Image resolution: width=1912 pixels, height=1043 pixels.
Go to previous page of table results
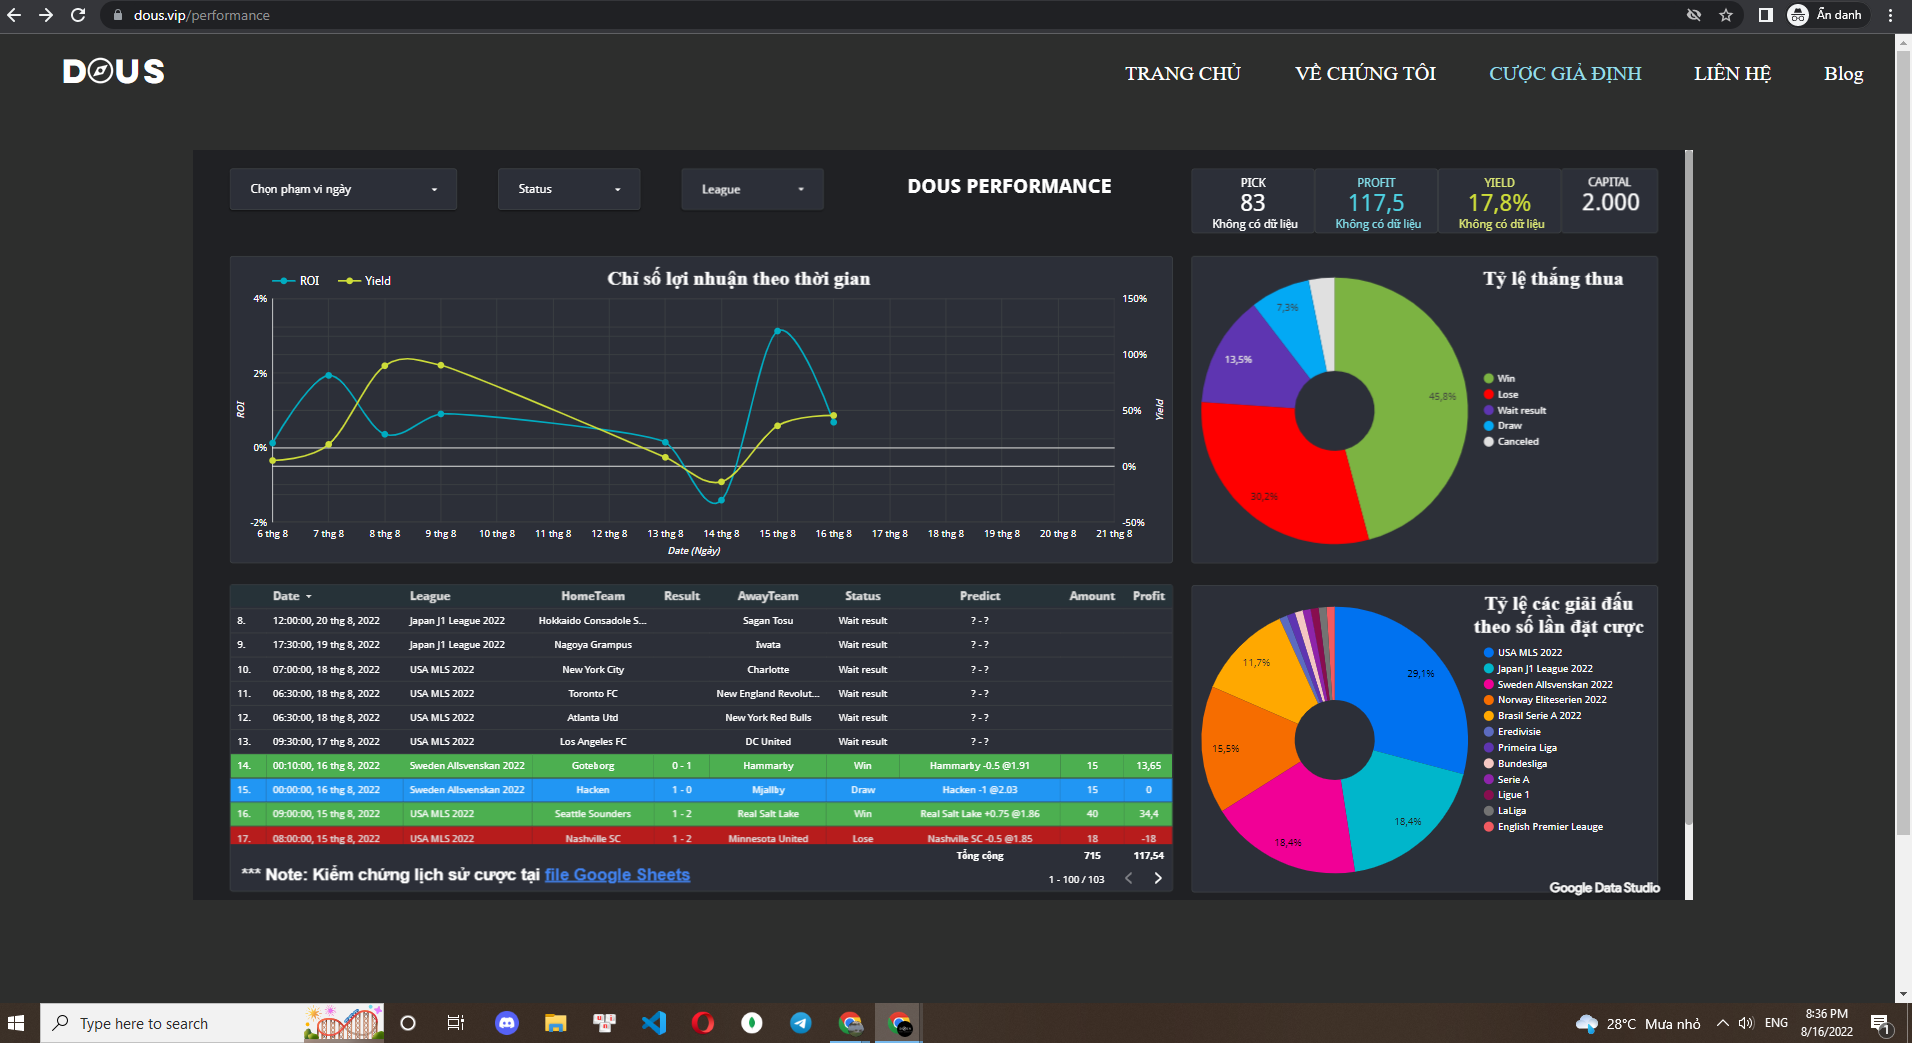(x=1129, y=878)
